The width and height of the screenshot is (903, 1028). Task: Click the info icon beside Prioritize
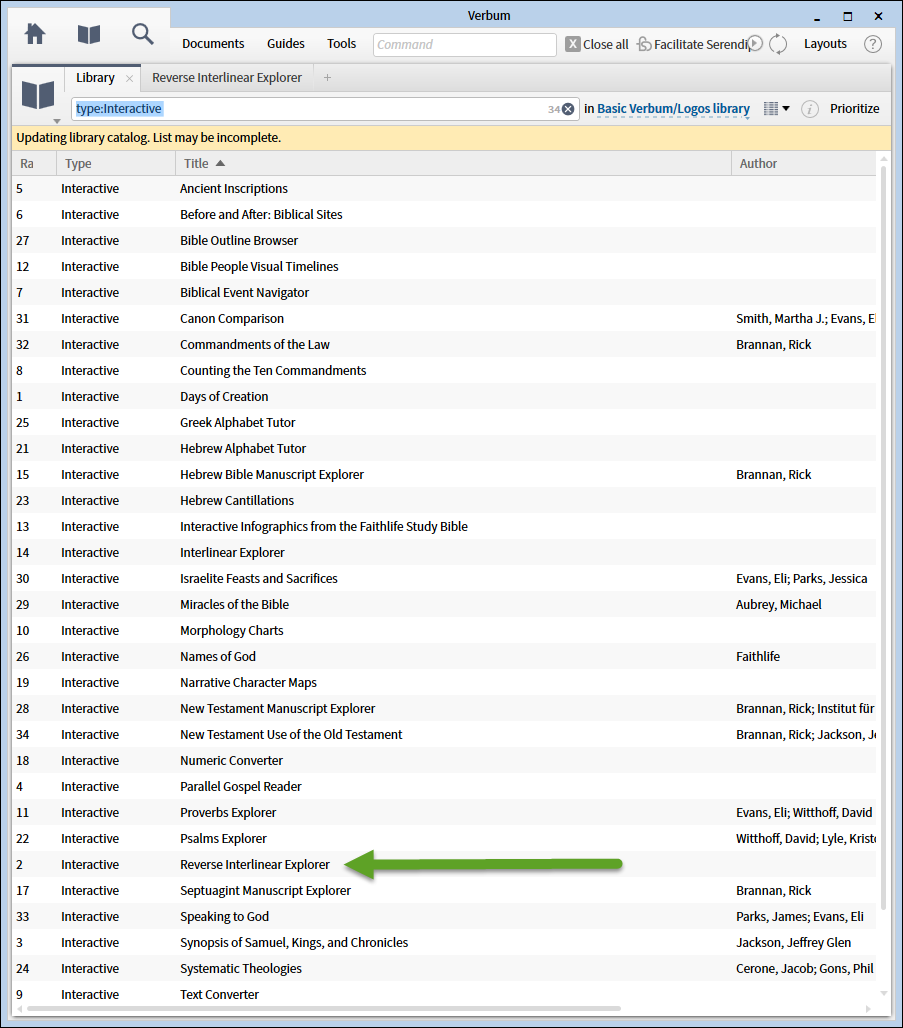point(810,107)
